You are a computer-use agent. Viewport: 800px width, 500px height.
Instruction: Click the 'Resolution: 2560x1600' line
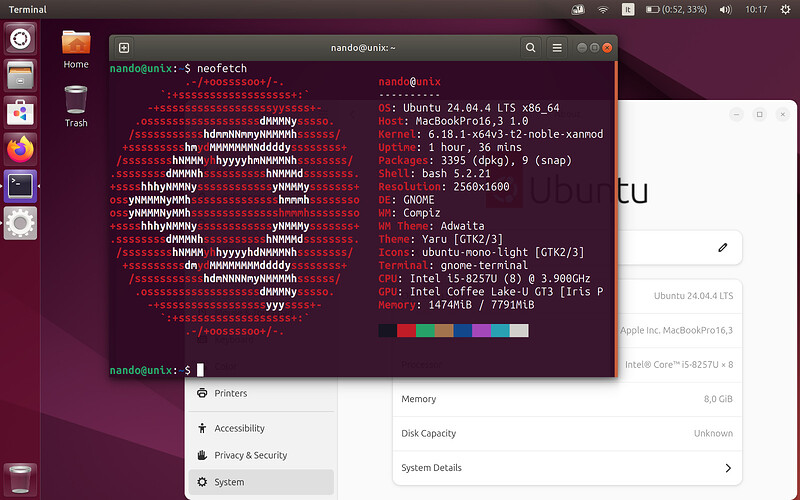tap(444, 187)
